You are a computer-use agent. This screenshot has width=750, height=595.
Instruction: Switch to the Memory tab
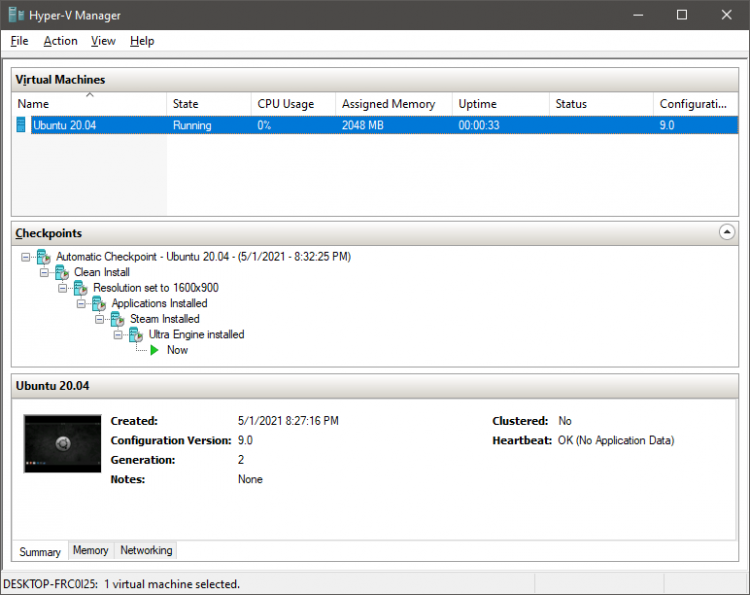coord(91,550)
